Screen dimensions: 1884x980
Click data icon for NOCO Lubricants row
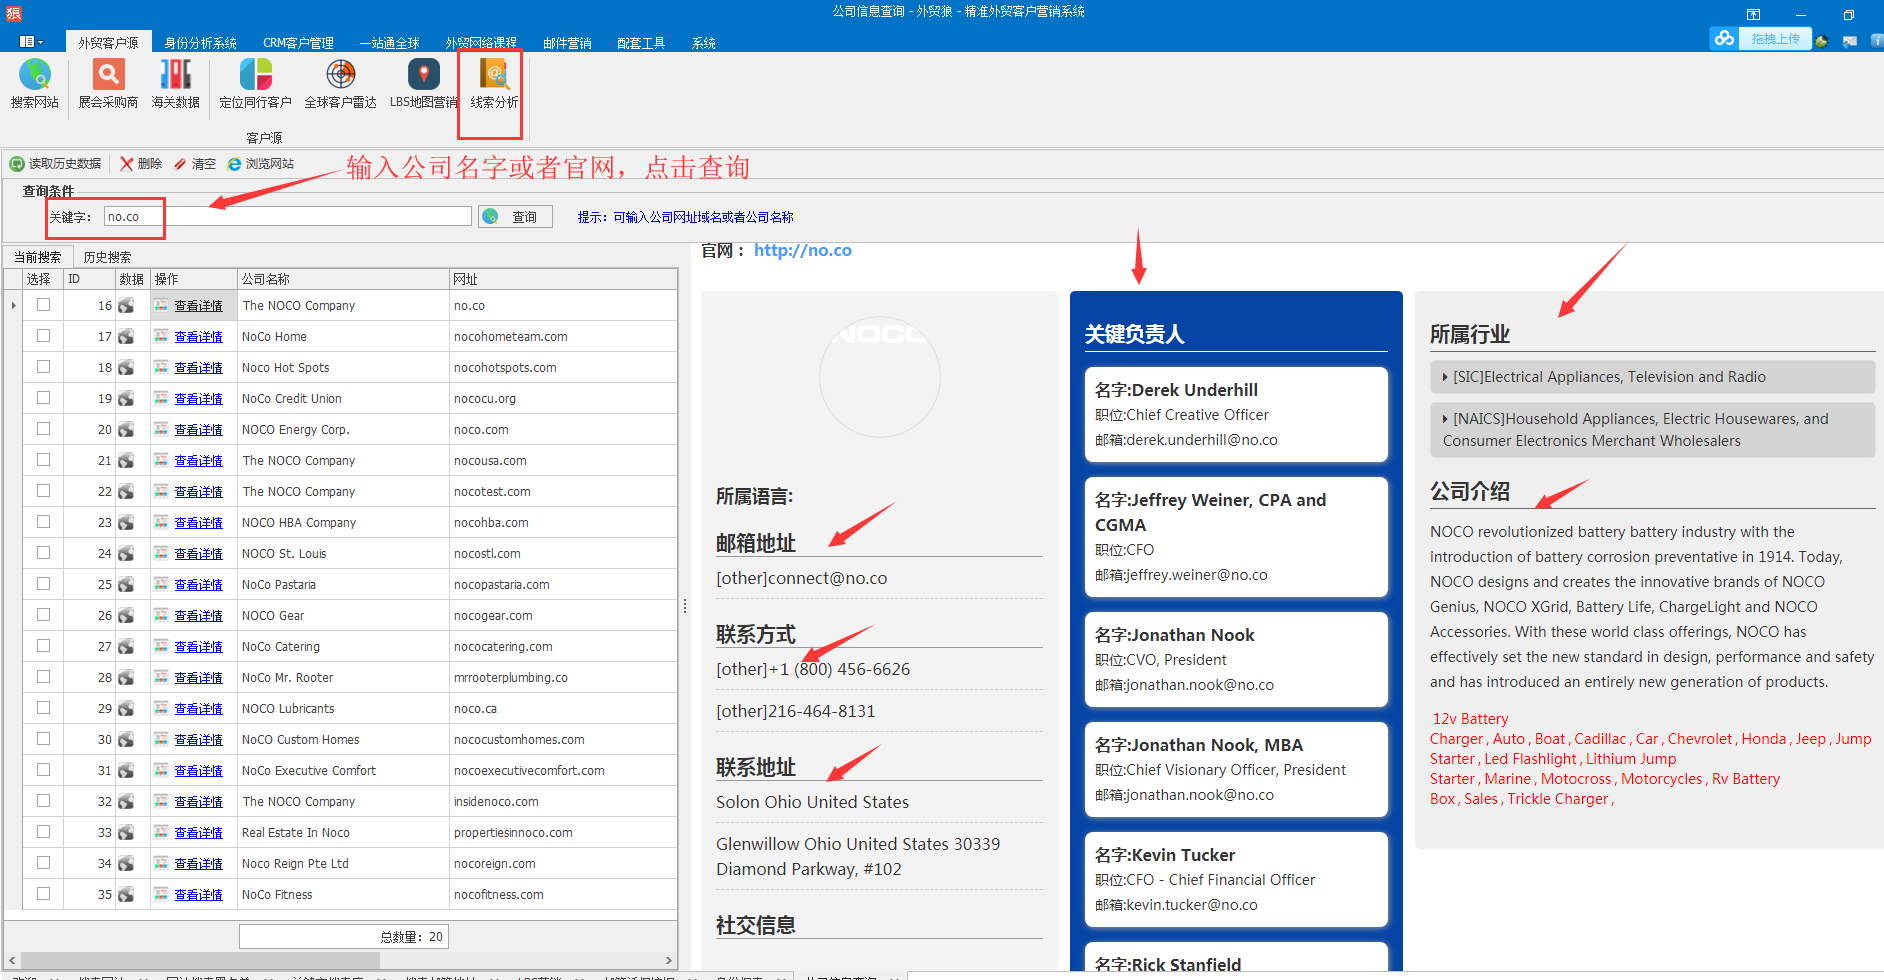[126, 709]
